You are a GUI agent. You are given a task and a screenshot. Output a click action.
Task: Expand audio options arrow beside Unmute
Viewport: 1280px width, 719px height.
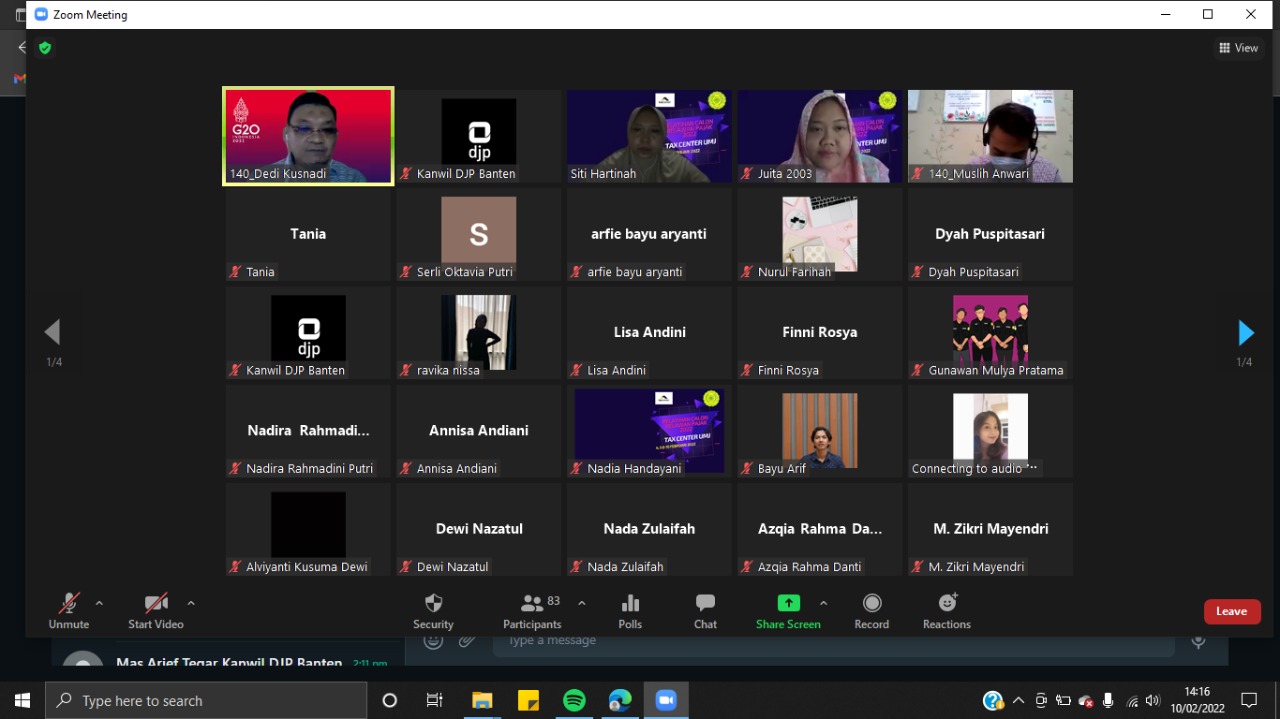[99, 603]
